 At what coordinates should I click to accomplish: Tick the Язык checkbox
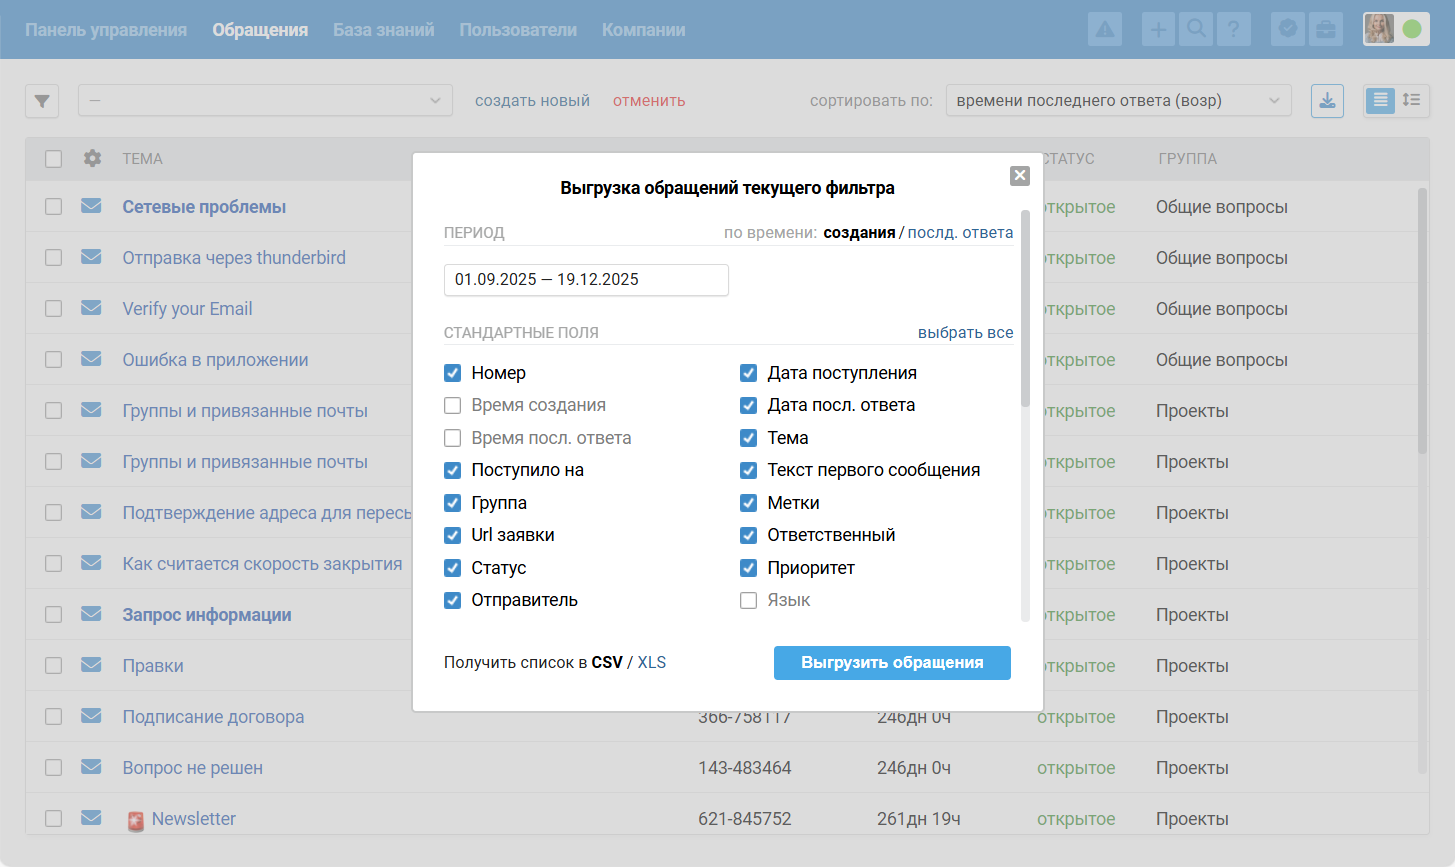[x=748, y=600]
